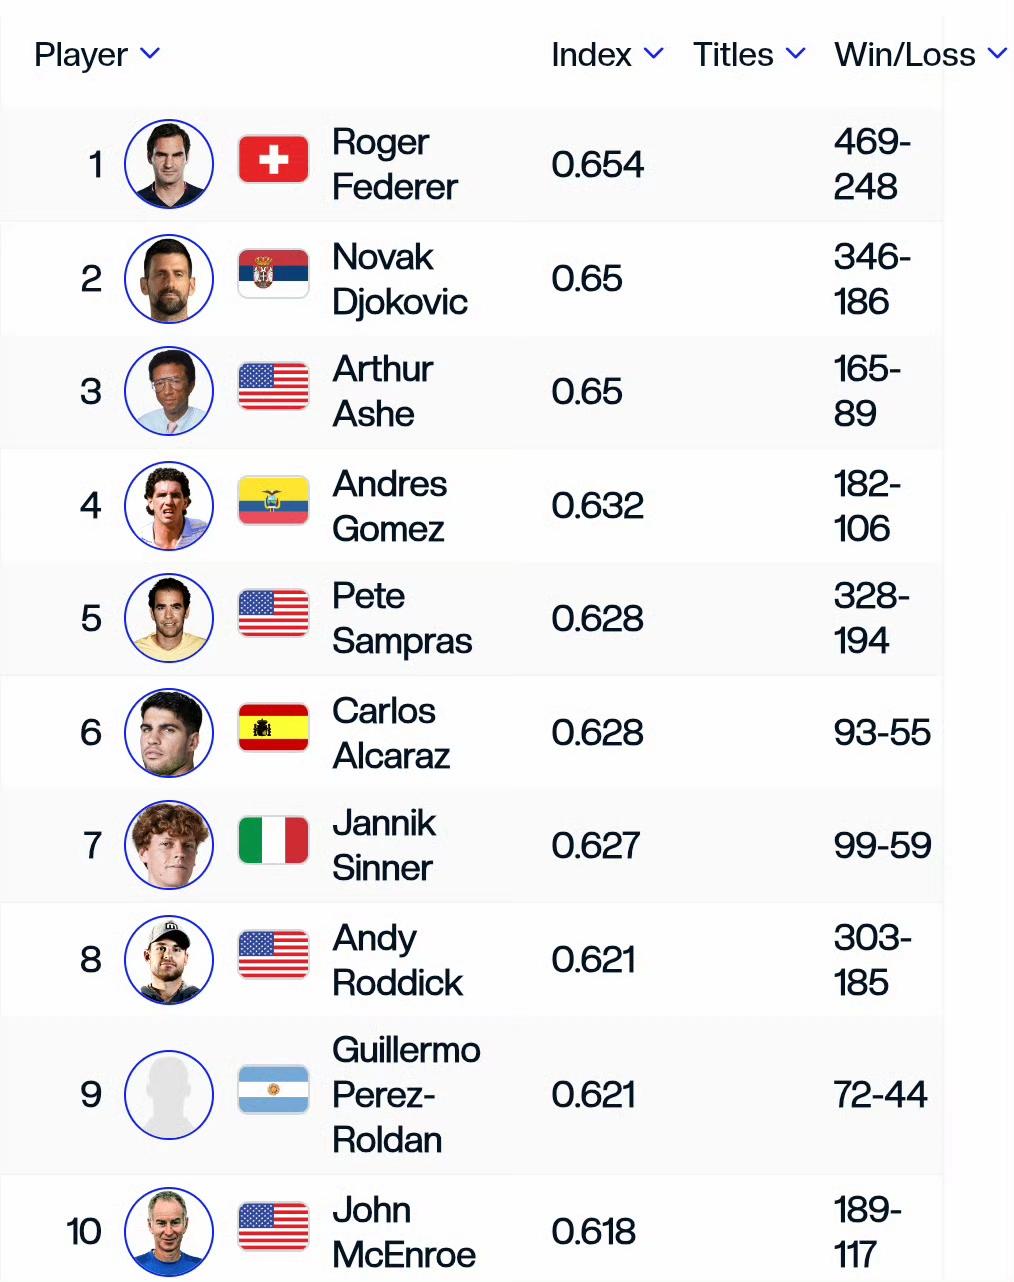Click the rank 6 player photo
The height and width of the screenshot is (1282, 1014).
pyautogui.click(x=169, y=733)
